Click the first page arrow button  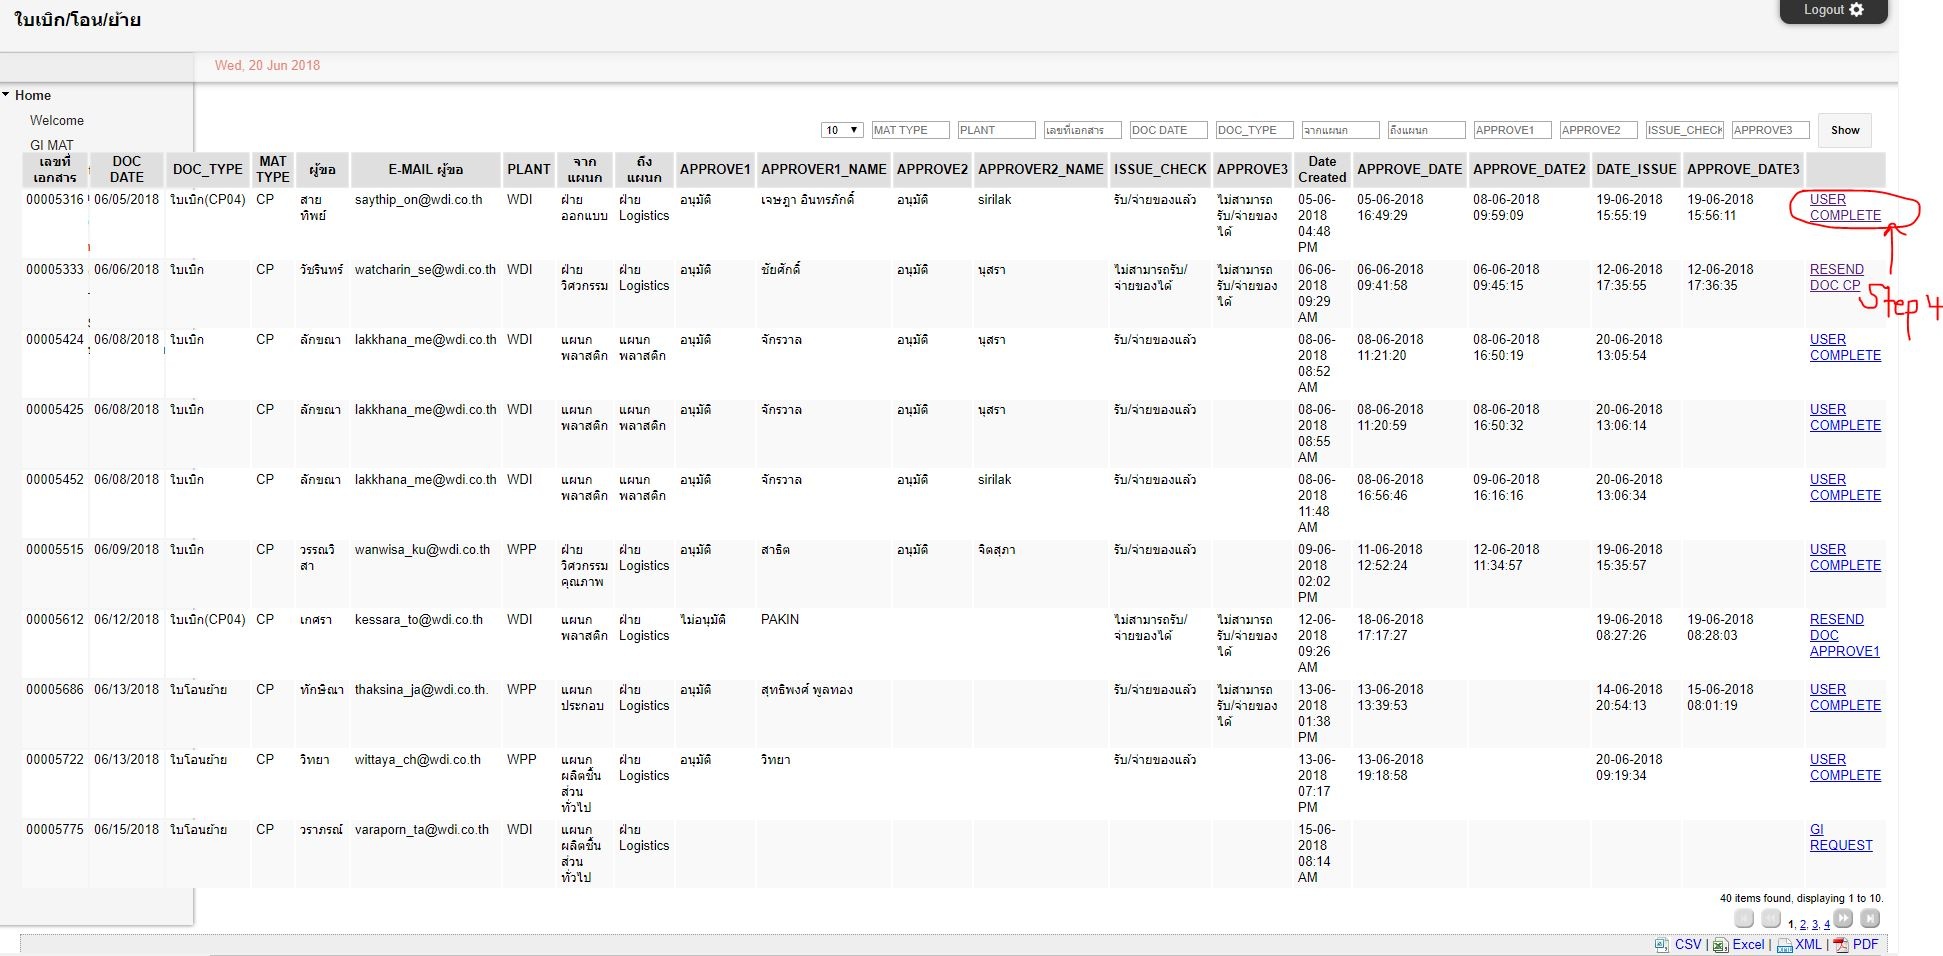pos(1744,919)
